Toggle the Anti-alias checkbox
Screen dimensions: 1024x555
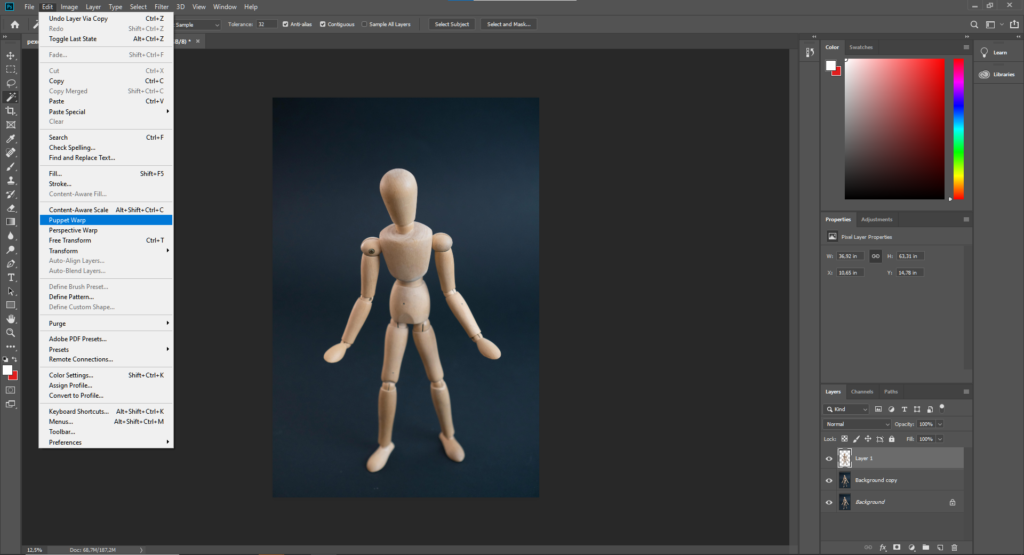coord(287,24)
